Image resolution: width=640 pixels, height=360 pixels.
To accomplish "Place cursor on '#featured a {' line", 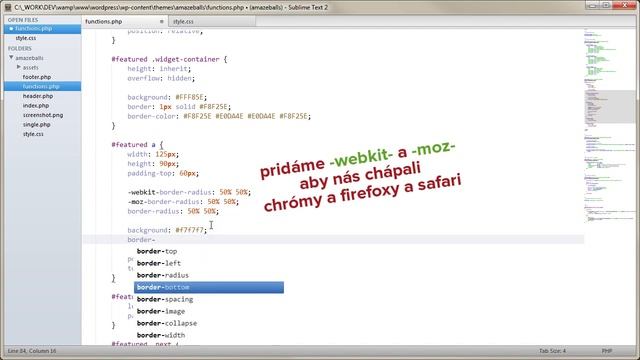I will coord(137,145).
